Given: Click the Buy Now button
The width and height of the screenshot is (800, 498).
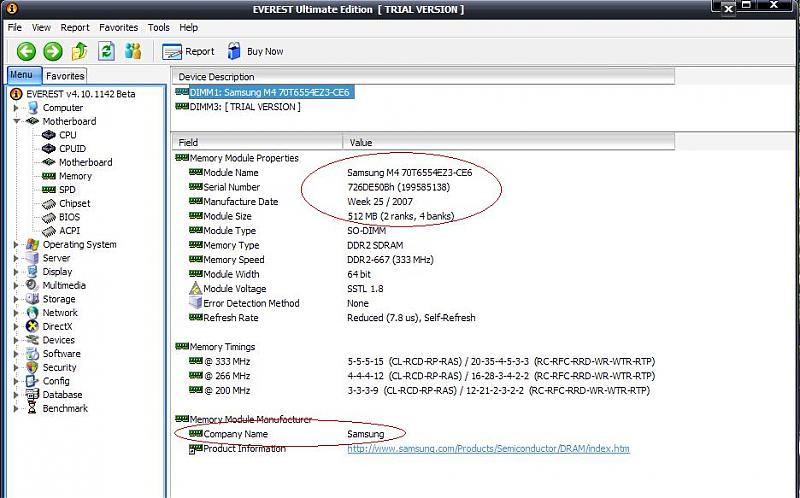Looking at the screenshot, I should (x=255, y=51).
